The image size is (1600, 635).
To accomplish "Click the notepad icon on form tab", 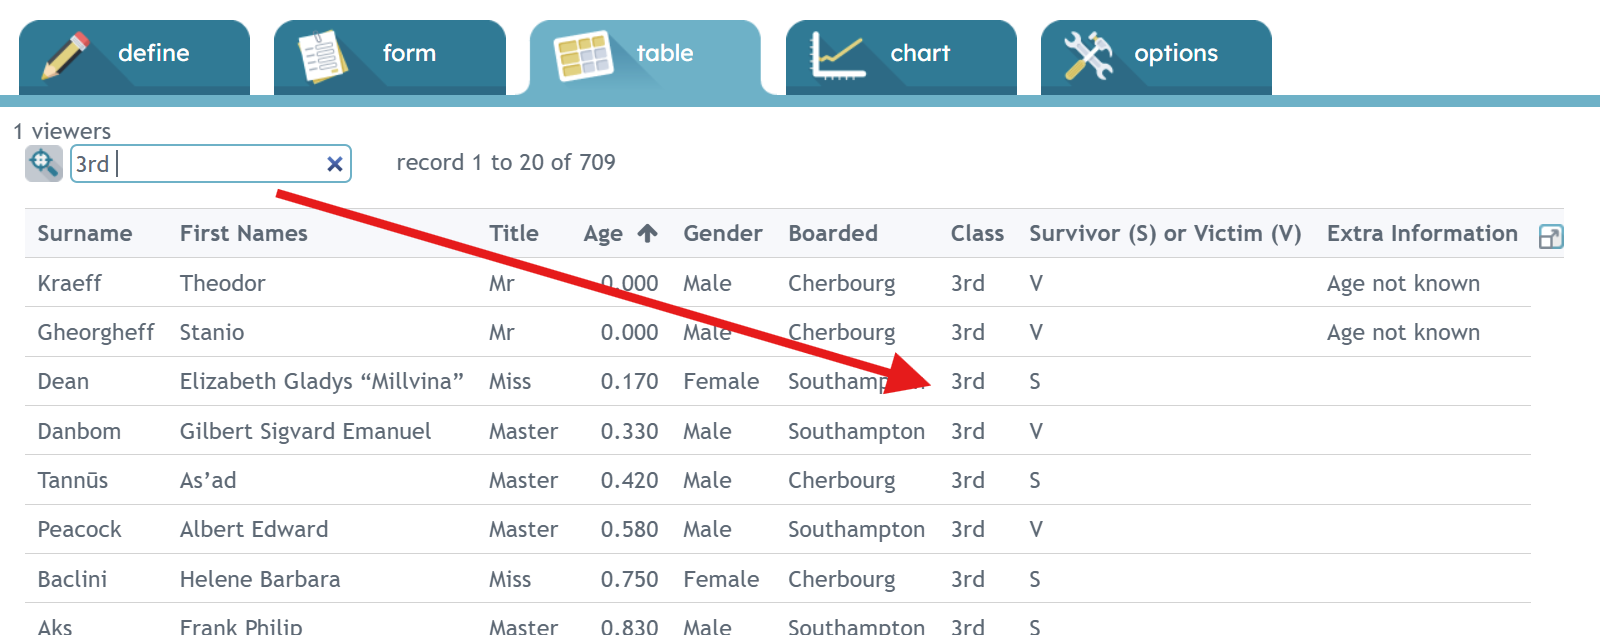I will (x=323, y=56).
